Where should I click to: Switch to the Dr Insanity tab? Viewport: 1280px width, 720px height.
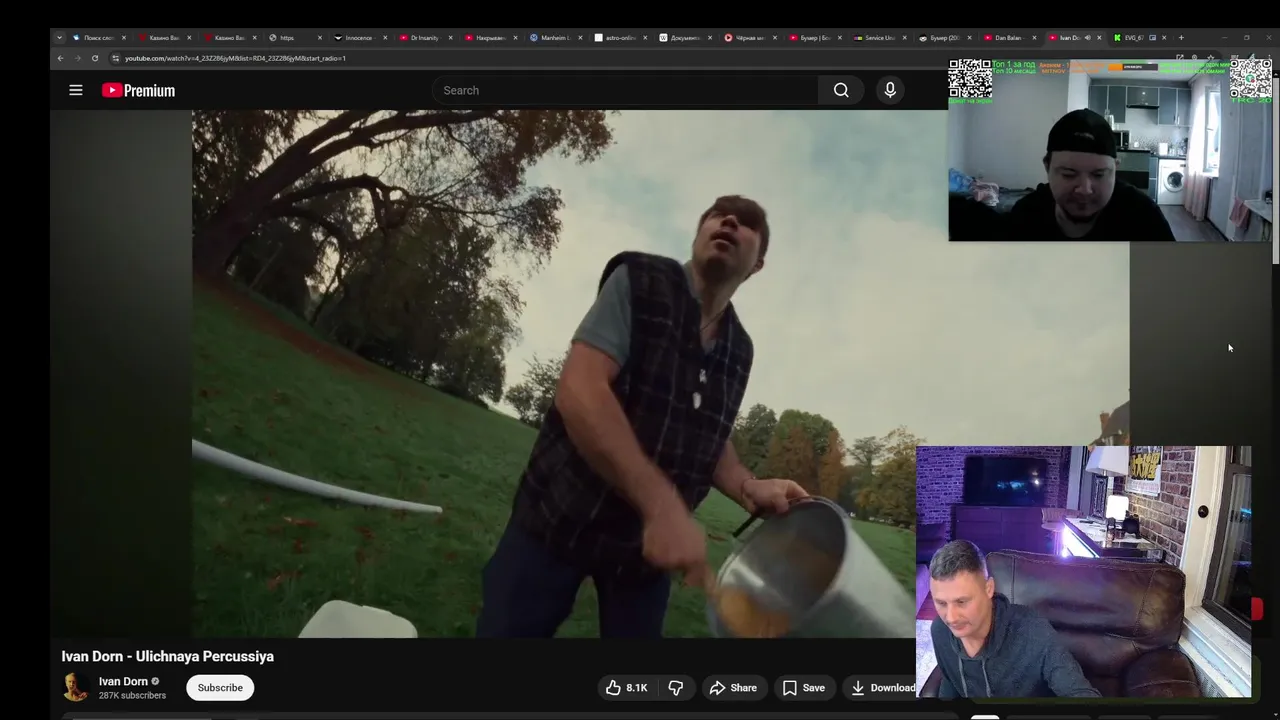(x=424, y=38)
